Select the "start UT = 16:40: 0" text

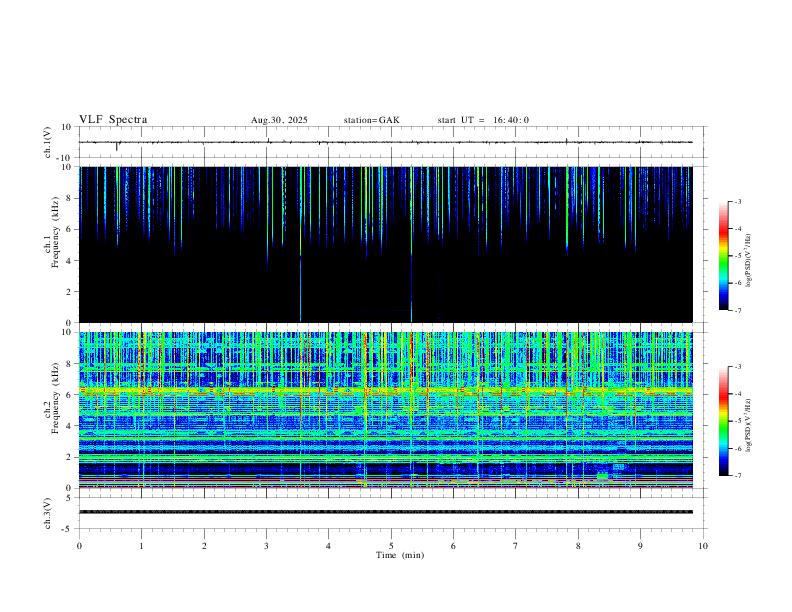tap(483, 120)
